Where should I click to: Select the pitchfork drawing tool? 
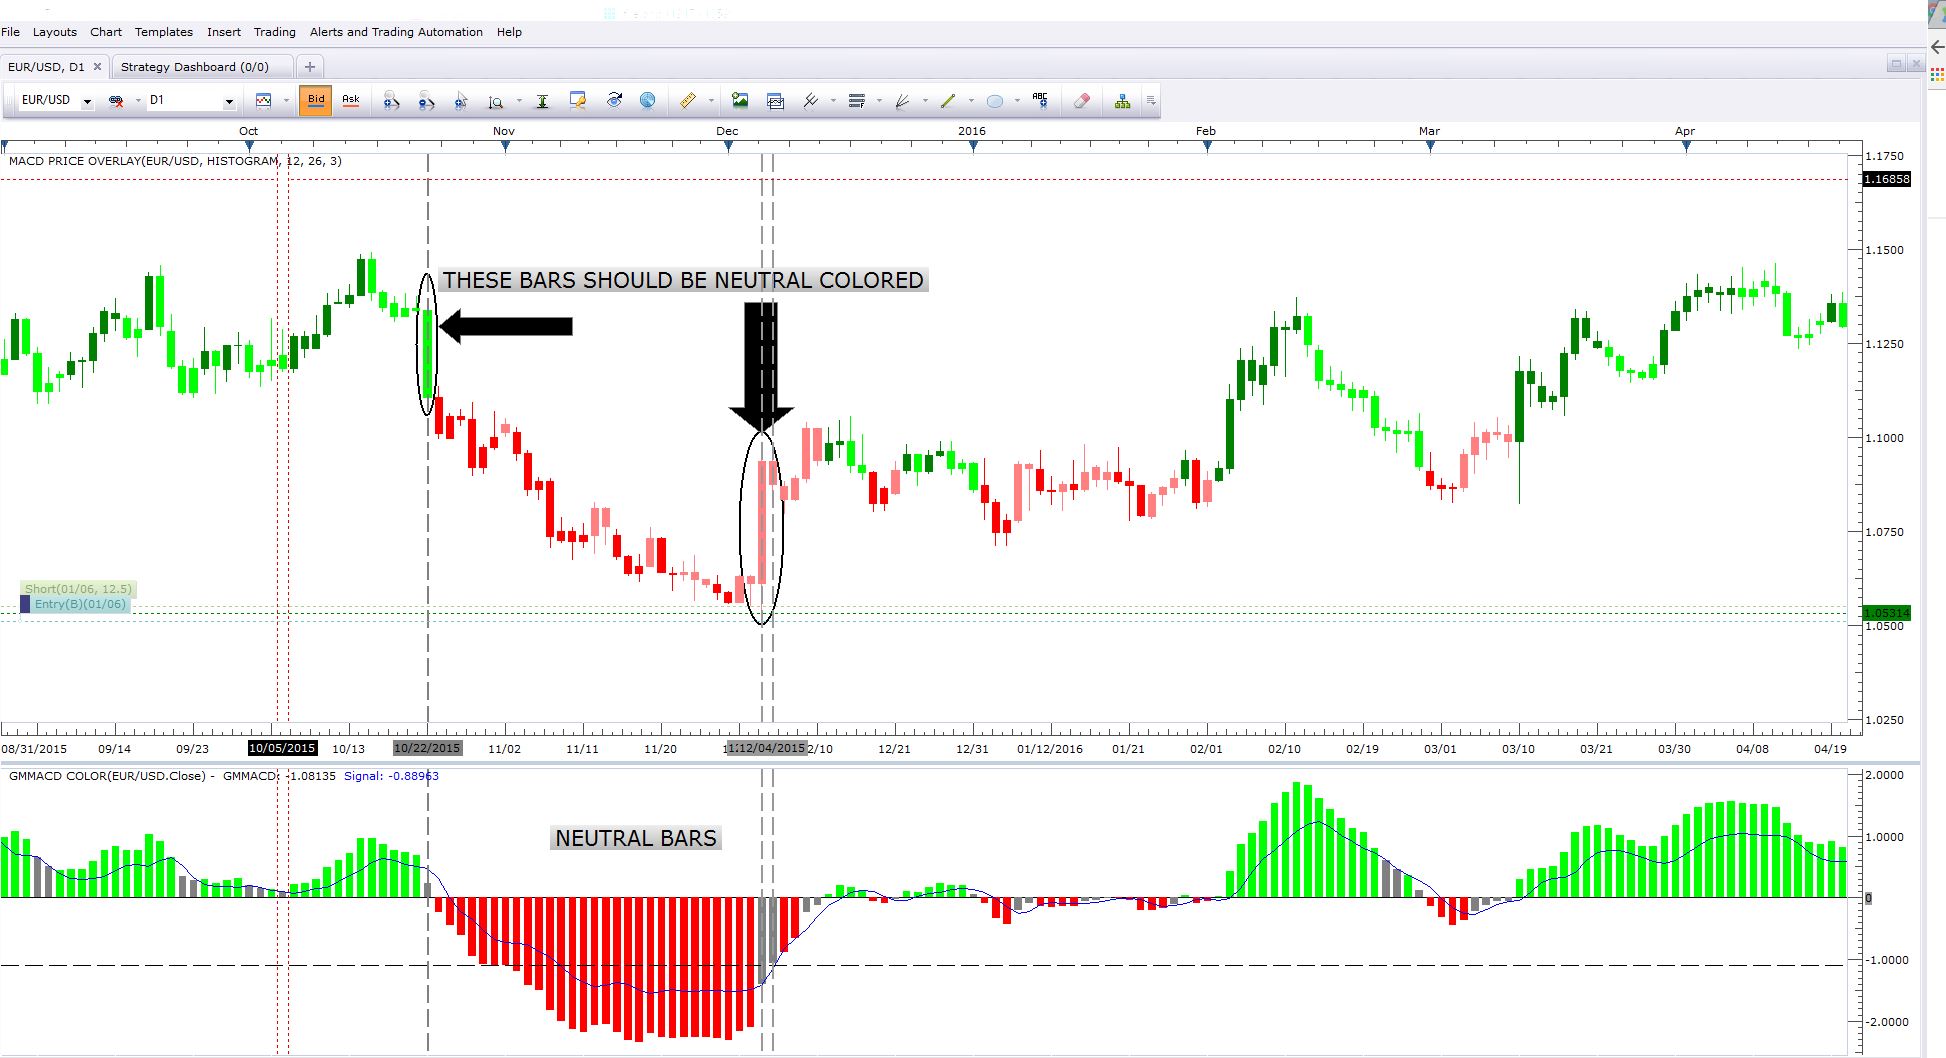(x=811, y=100)
